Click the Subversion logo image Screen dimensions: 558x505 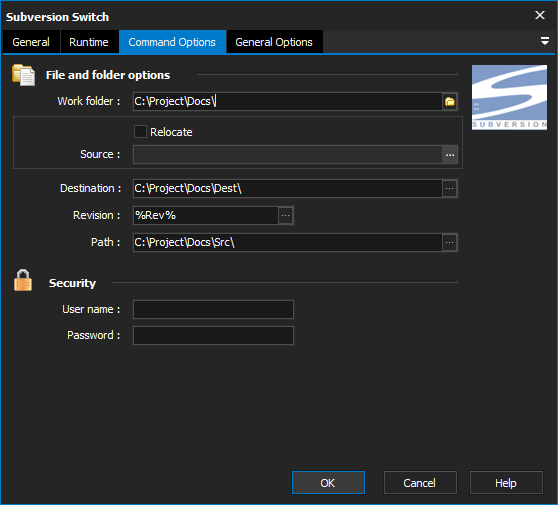point(509,97)
